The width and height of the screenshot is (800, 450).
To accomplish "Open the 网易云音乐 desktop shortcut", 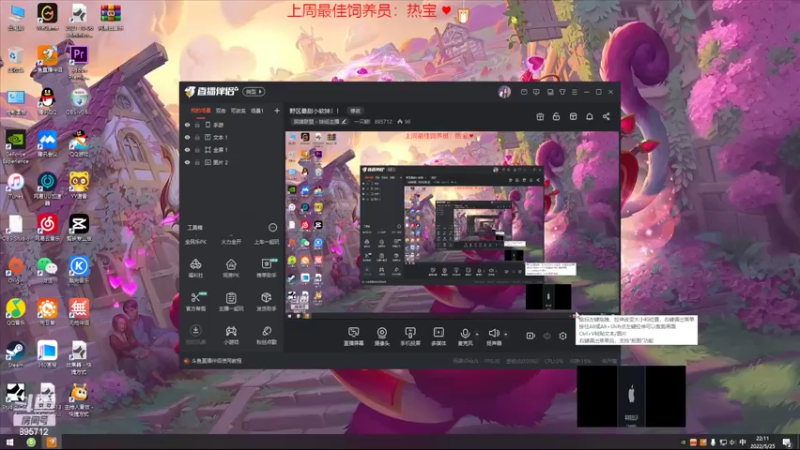I will click(47, 228).
